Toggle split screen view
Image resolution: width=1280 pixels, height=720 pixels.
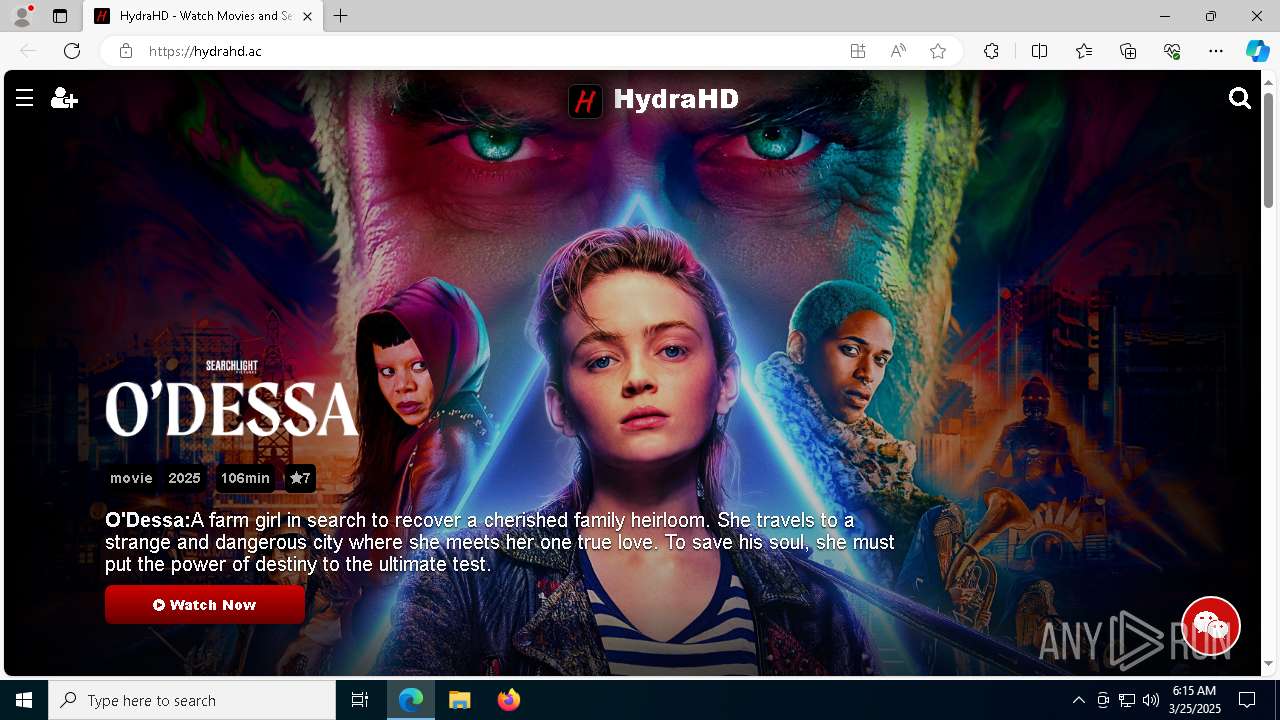[x=1039, y=51]
